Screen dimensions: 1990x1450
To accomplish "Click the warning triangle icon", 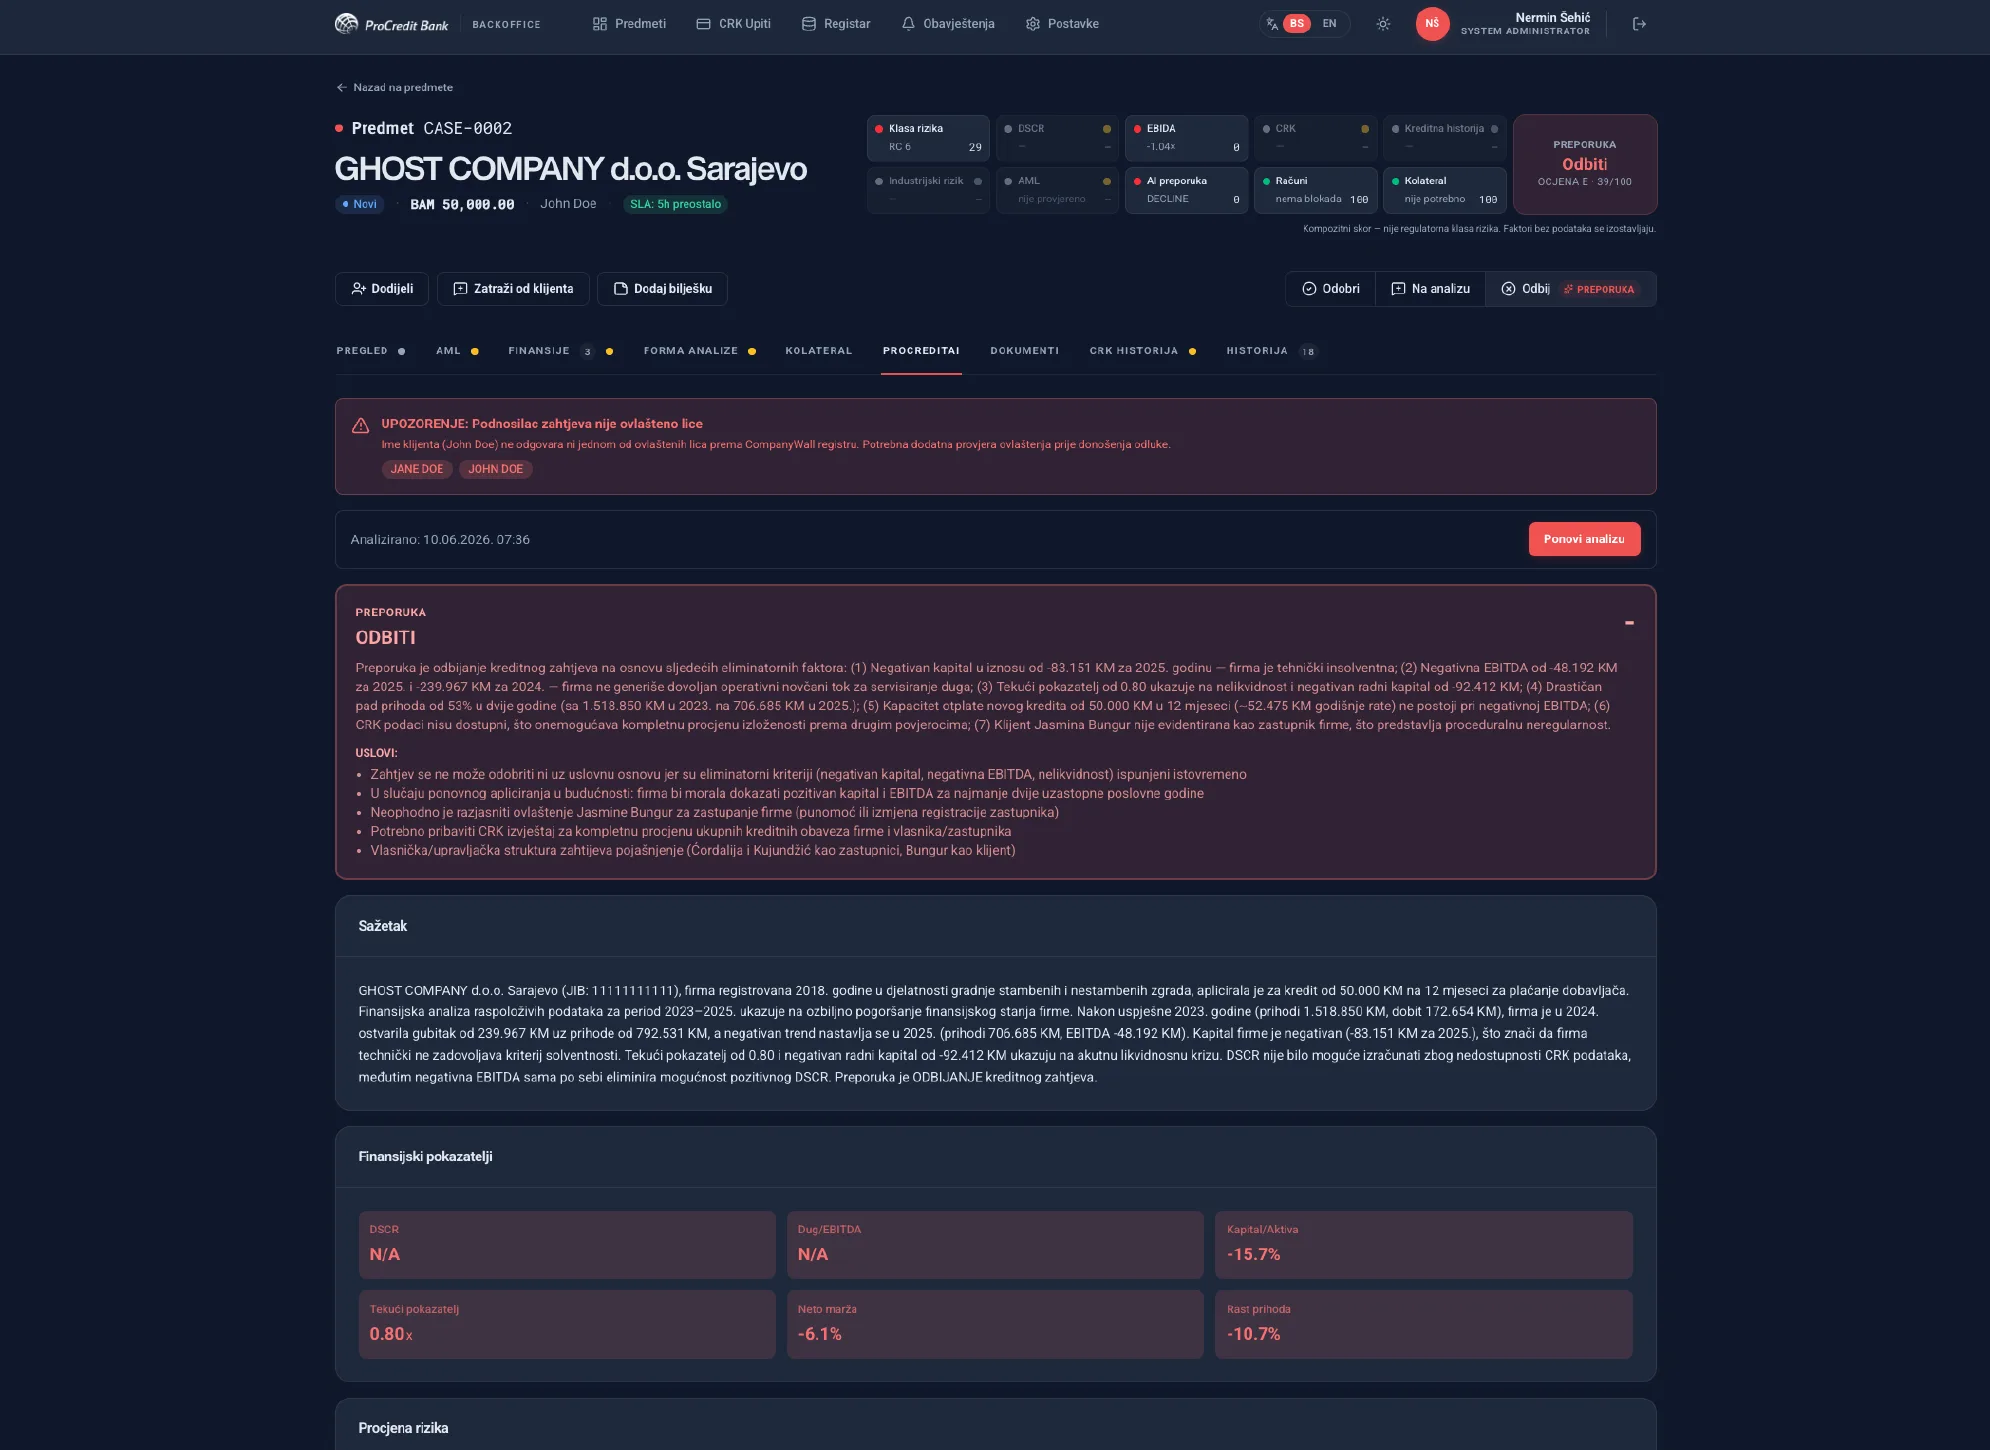I will 361,426.
